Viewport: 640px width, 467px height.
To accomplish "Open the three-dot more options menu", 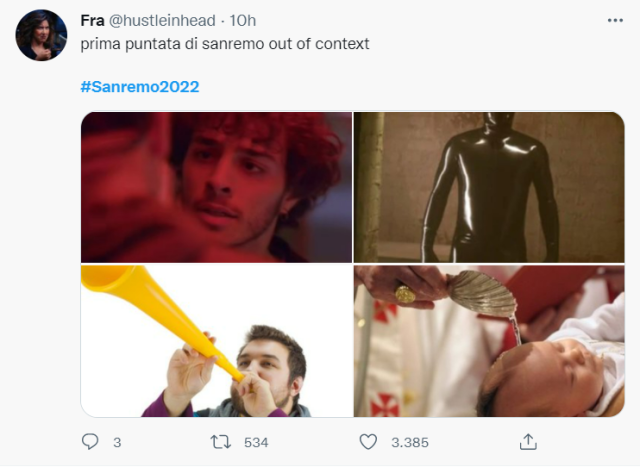I will point(615,20).
